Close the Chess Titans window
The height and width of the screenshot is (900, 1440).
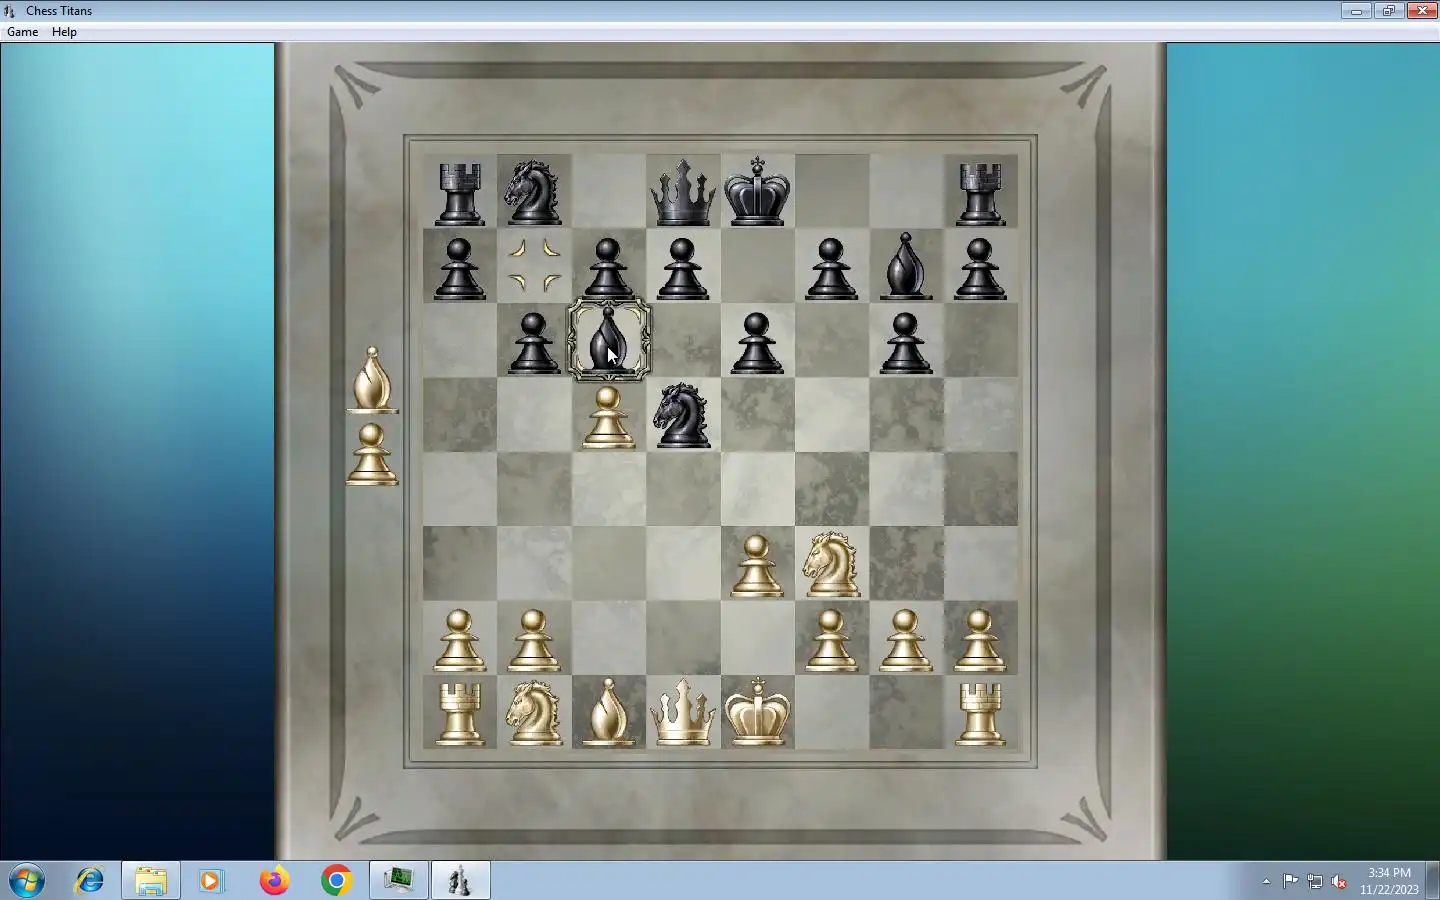(1422, 11)
